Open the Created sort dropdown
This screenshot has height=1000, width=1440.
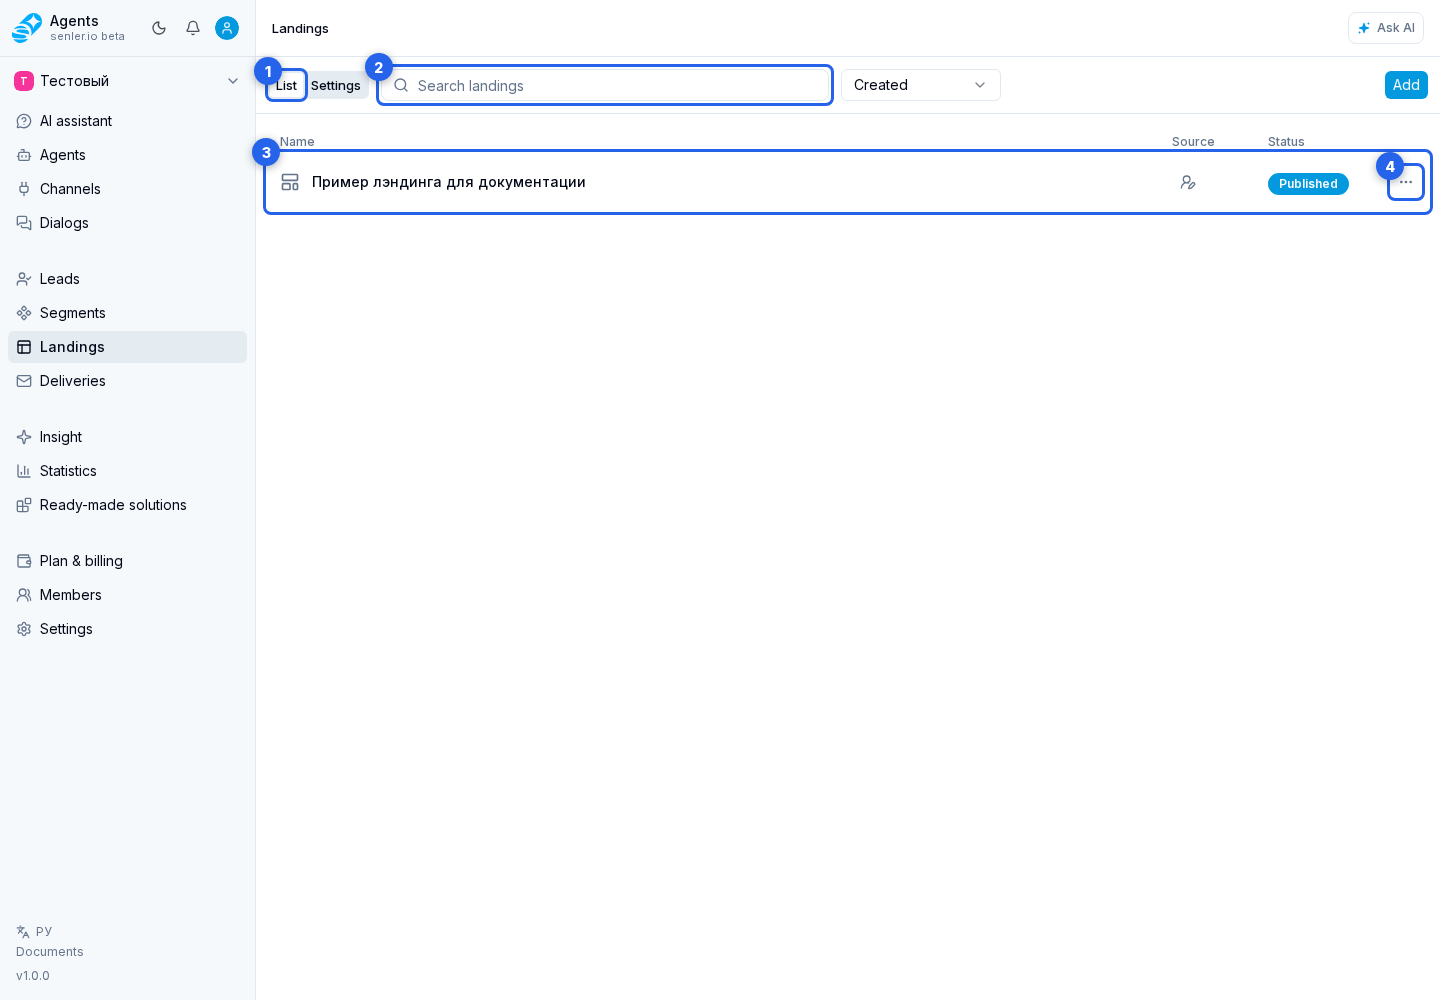click(921, 85)
